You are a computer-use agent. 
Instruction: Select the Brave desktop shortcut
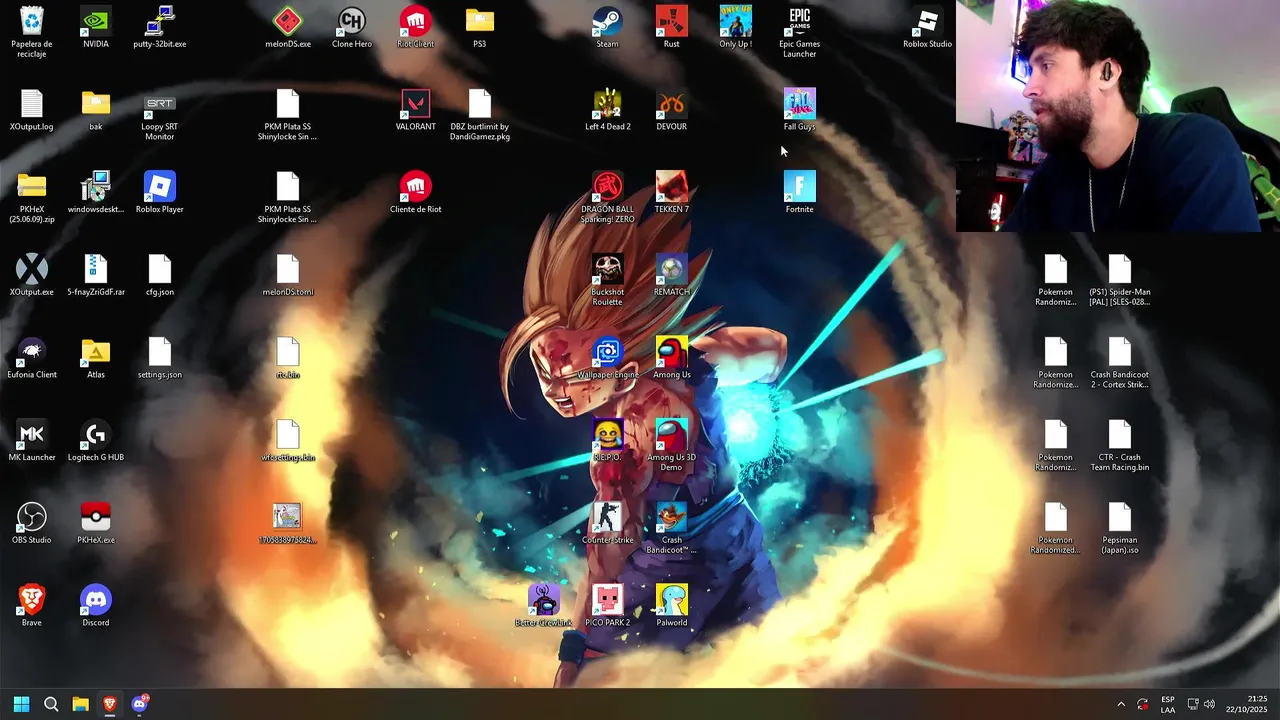point(32,600)
